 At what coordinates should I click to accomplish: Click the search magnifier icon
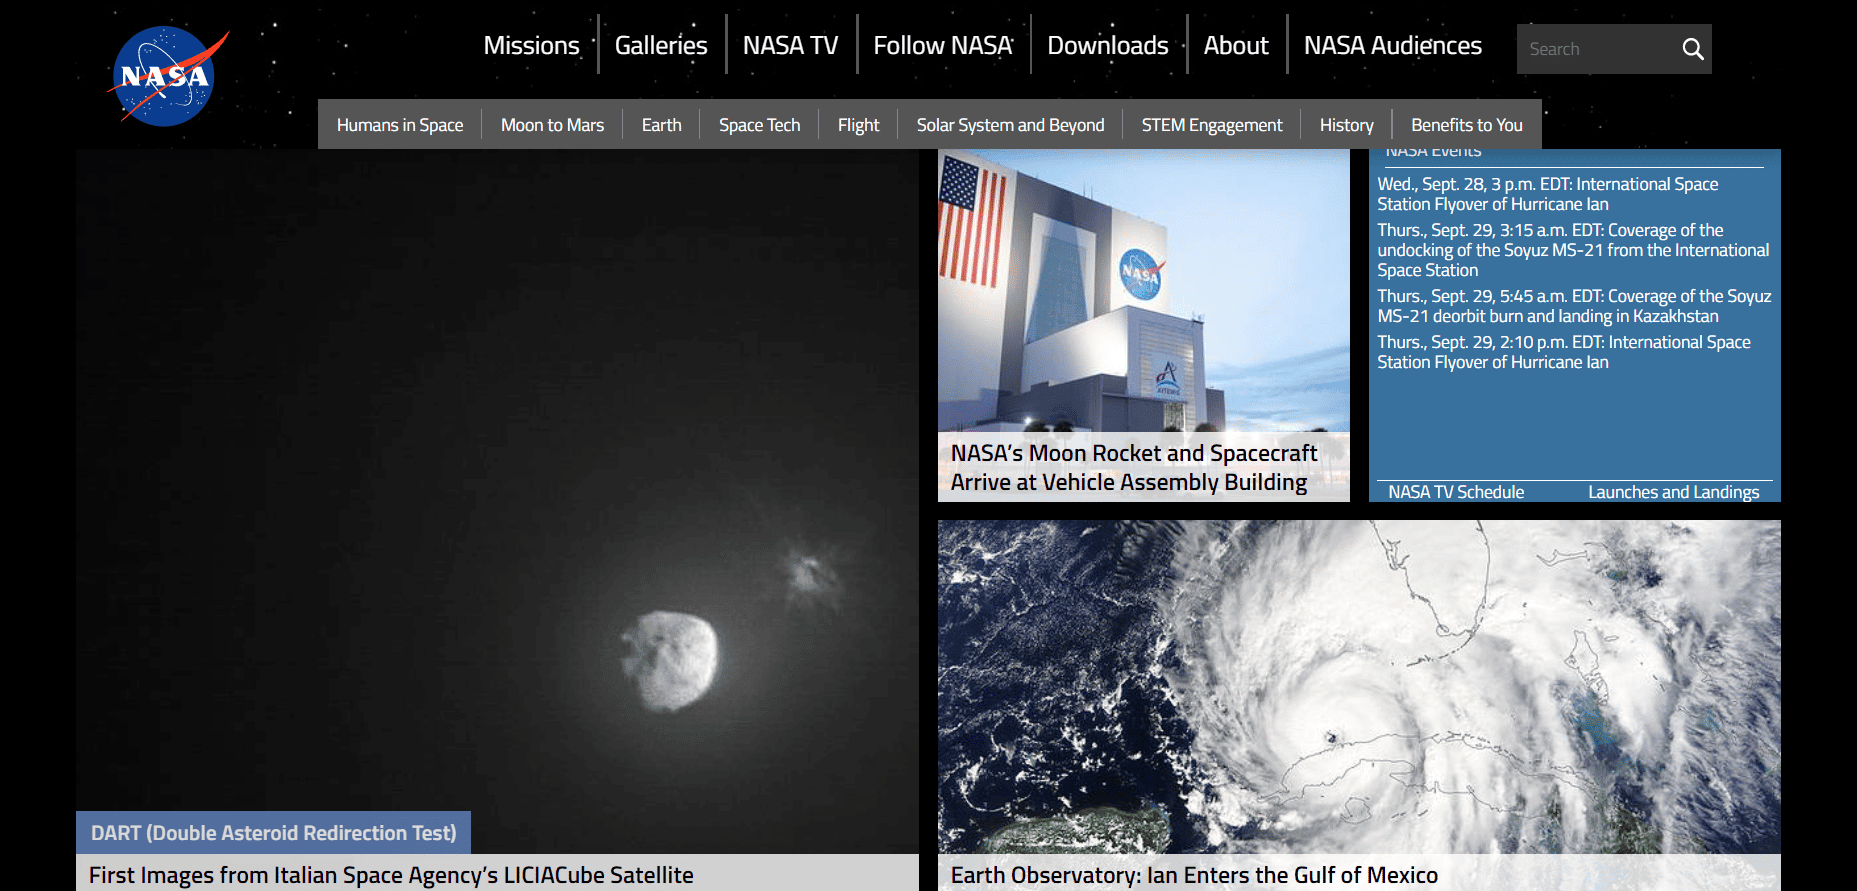[x=1692, y=49]
